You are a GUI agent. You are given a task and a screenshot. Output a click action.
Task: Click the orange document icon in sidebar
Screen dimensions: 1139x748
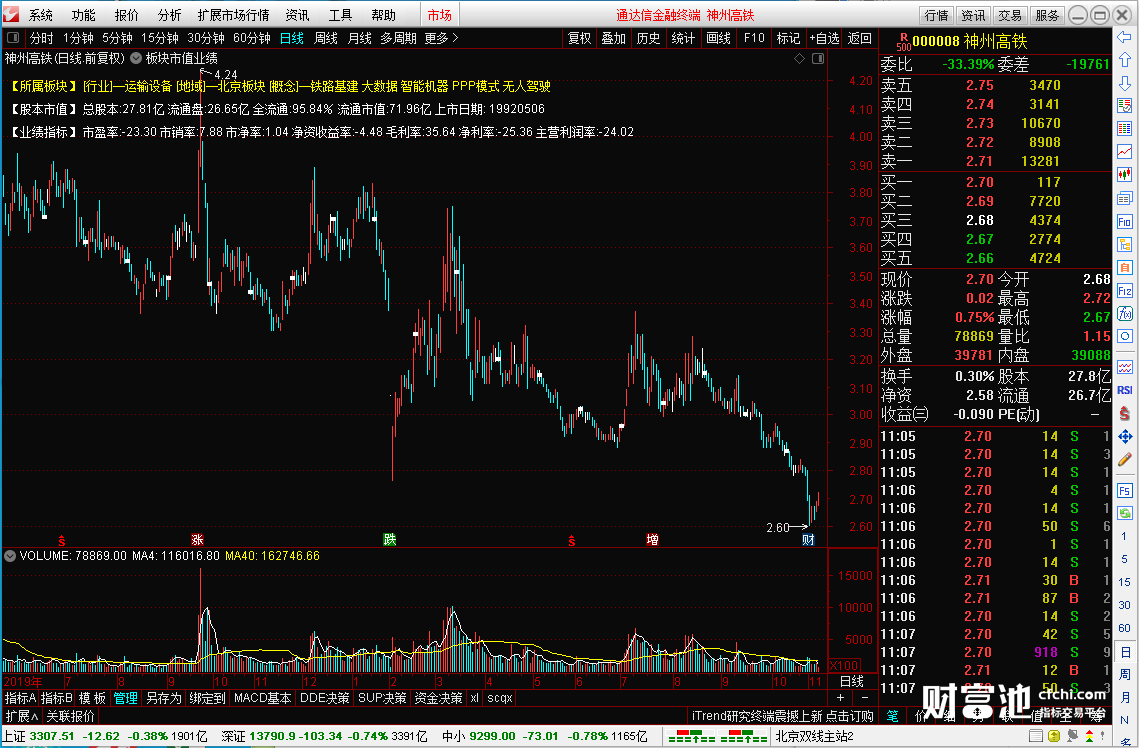(x=1124, y=267)
